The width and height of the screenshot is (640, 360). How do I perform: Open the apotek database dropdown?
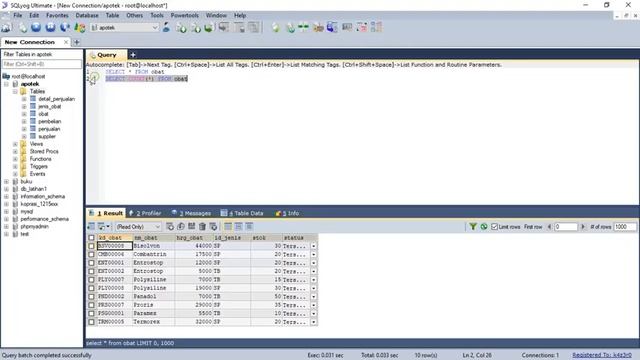[x=155, y=28]
